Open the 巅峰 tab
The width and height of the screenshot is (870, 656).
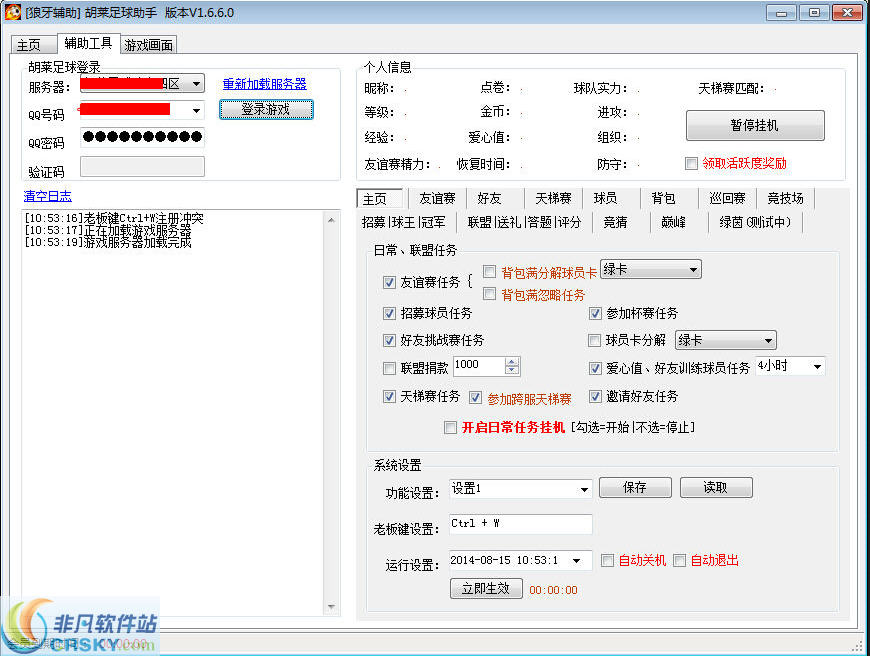click(x=674, y=223)
